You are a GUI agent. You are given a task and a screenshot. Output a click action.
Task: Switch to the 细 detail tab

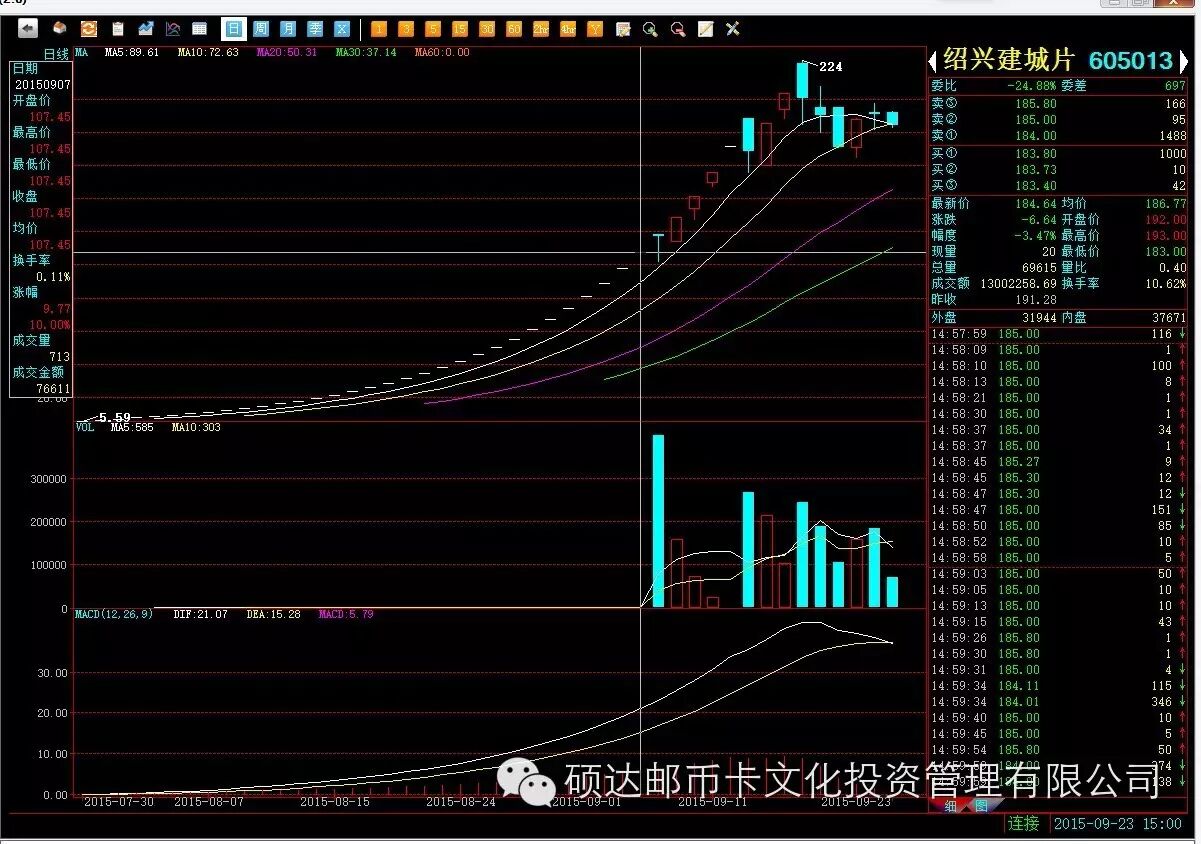point(951,805)
